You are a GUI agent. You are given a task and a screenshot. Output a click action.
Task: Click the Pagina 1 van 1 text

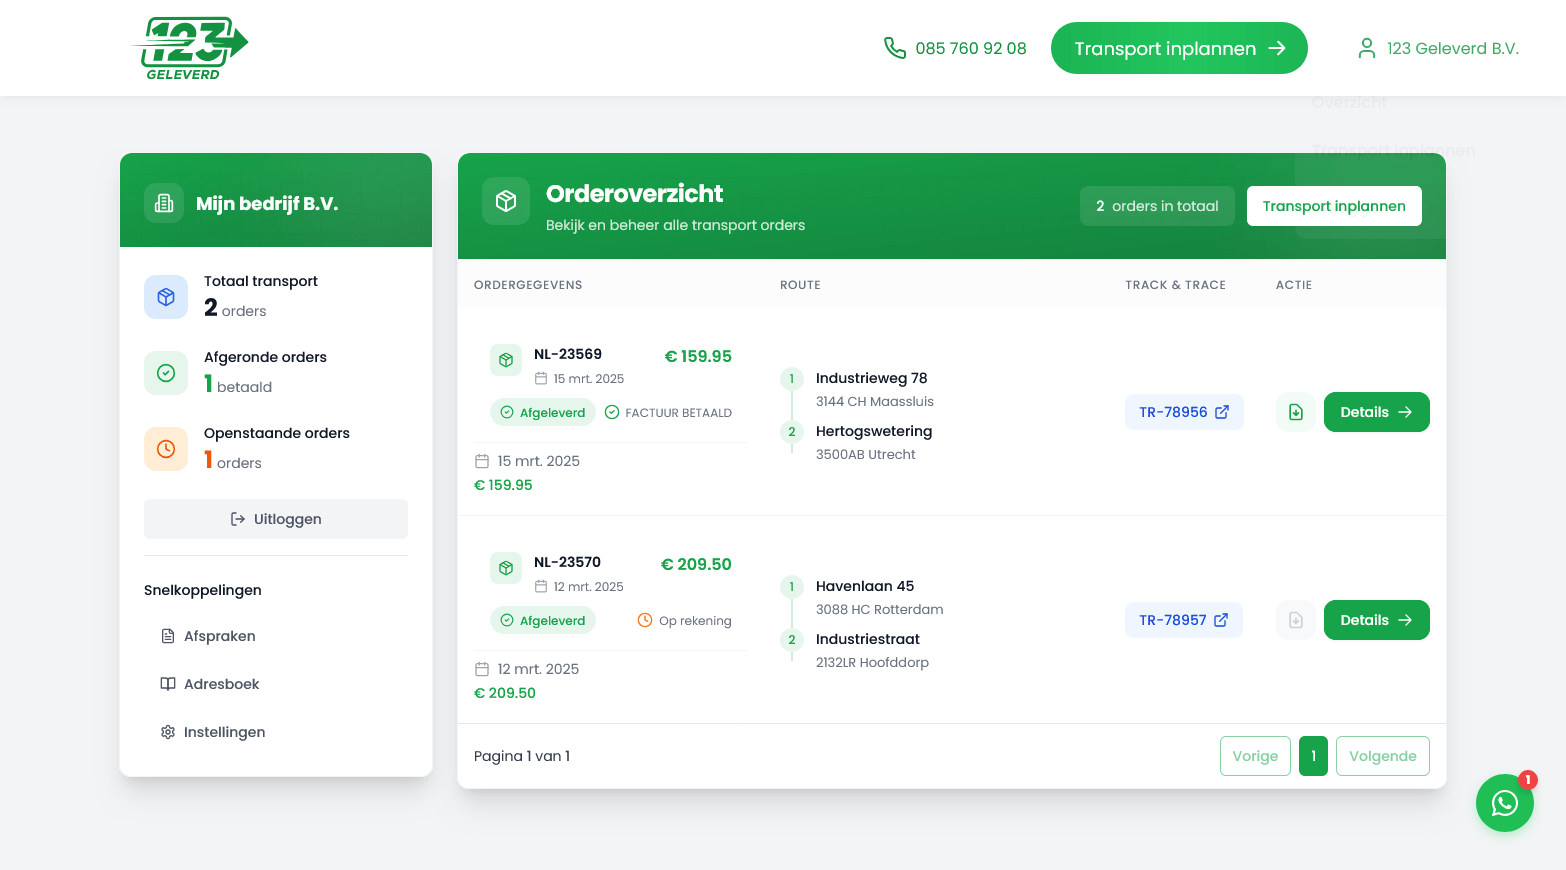click(x=522, y=756)
